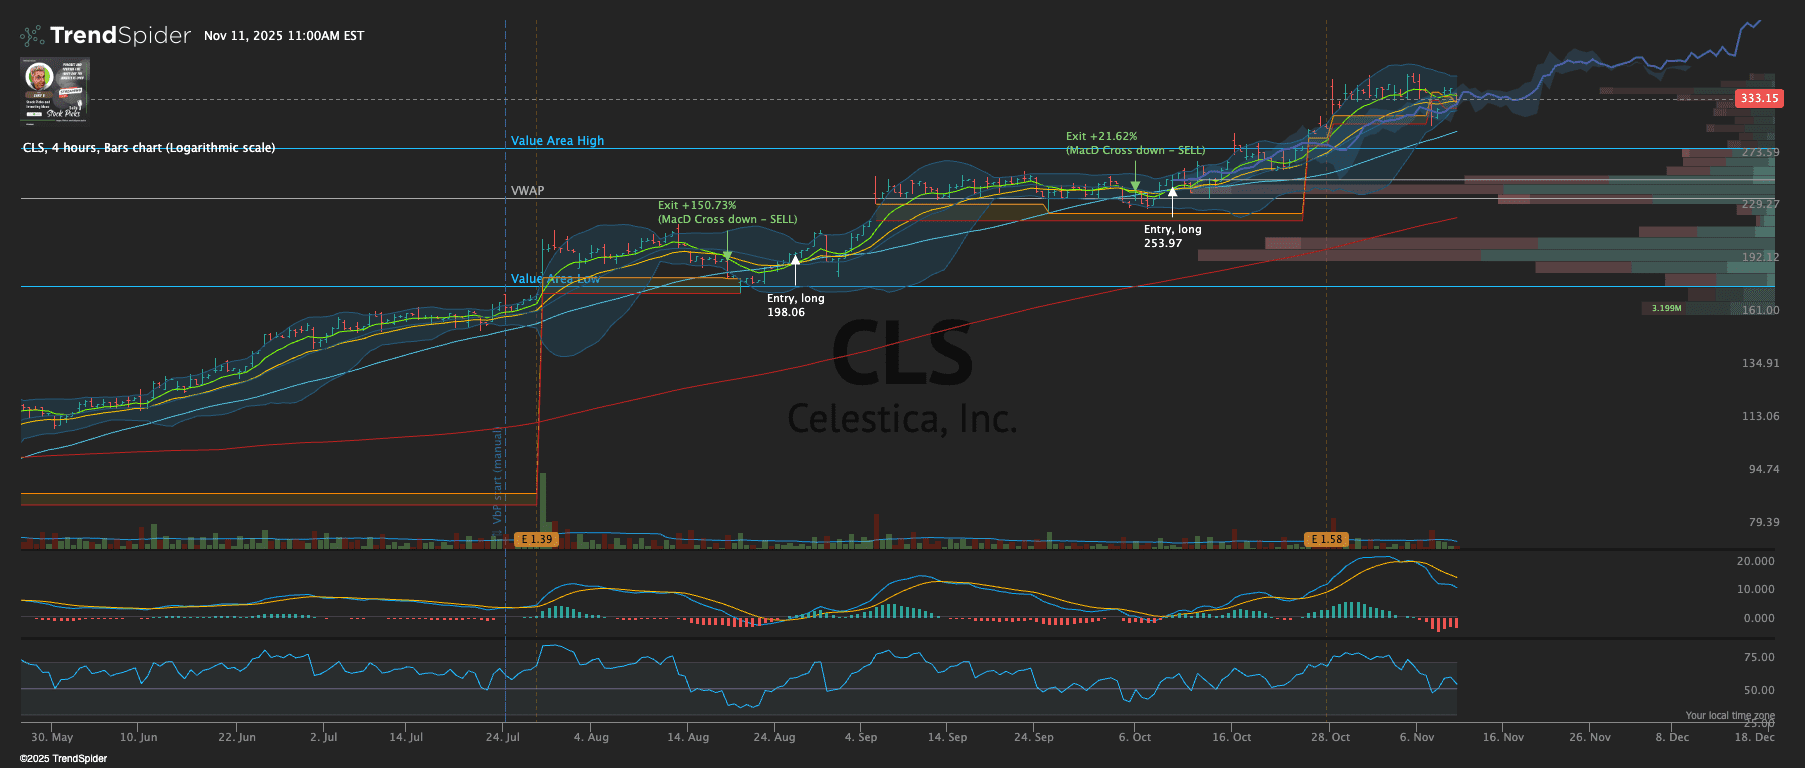This screenshot has width=1805, height=768.
Task: Click the 3.199M volume profile label
Action: coord(1666,308)
